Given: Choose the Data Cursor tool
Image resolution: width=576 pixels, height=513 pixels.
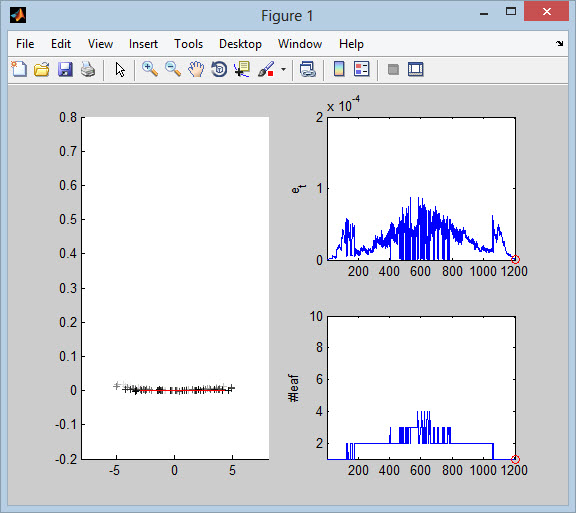Looking at the screenshot, I should coord(242,69).
